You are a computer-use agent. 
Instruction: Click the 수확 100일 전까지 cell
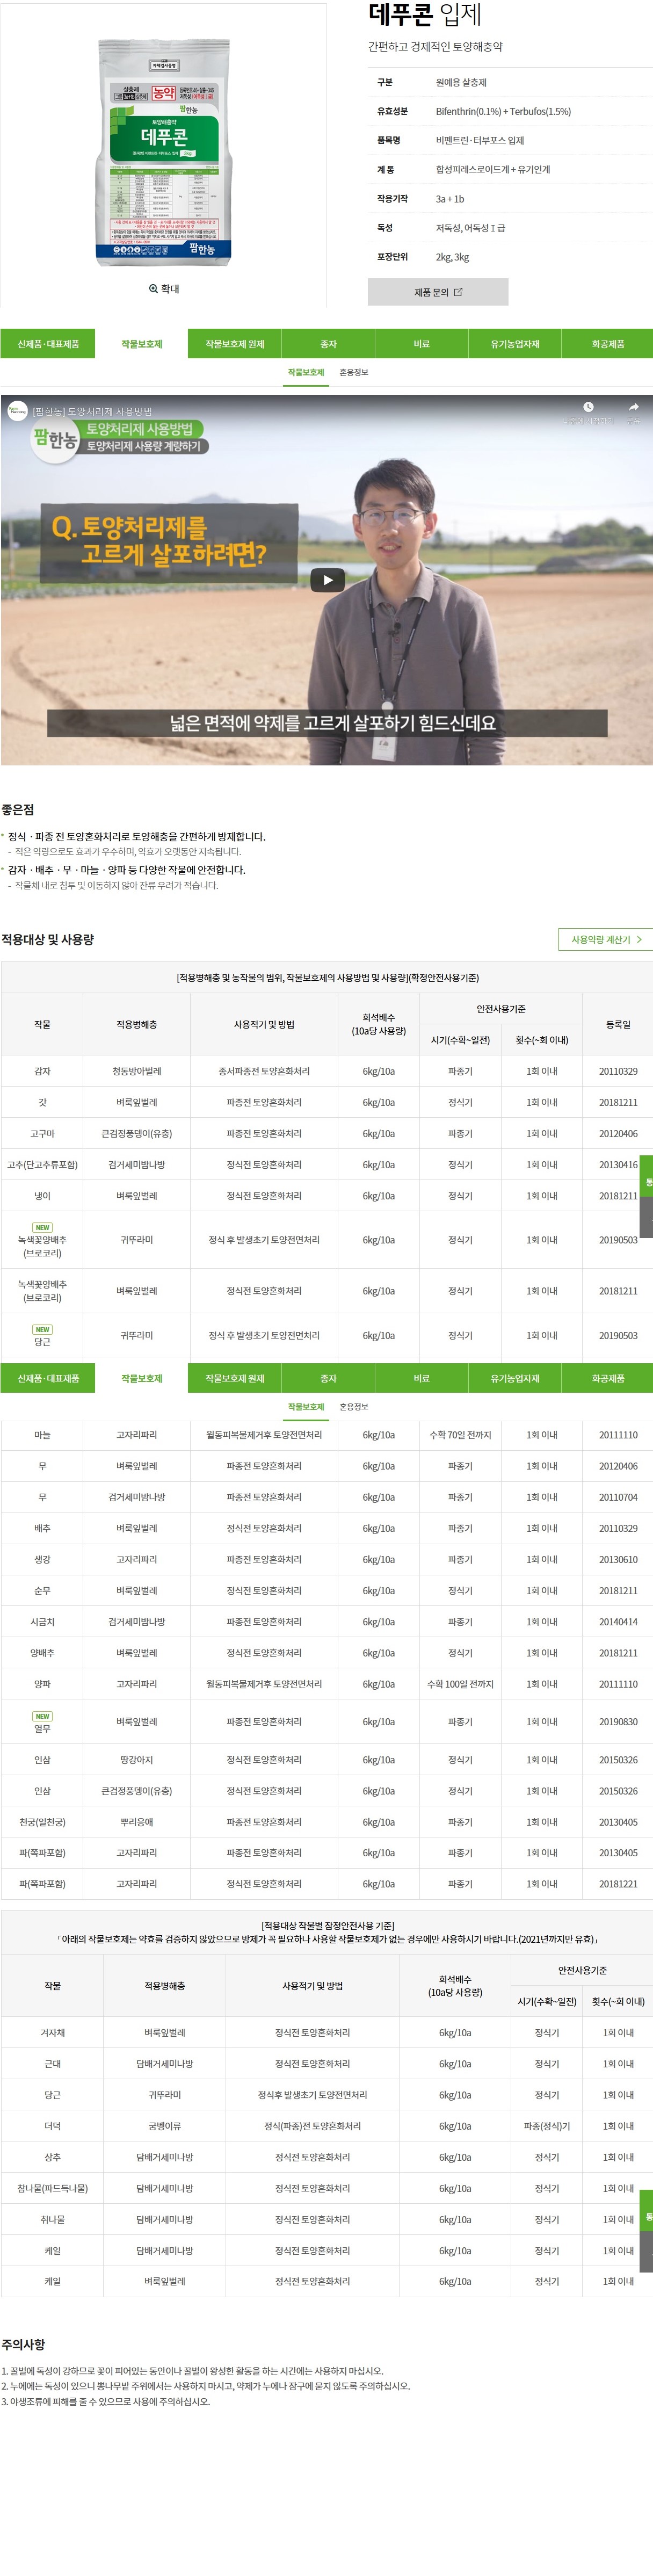pyautogui.click(x=460, y=1684)
